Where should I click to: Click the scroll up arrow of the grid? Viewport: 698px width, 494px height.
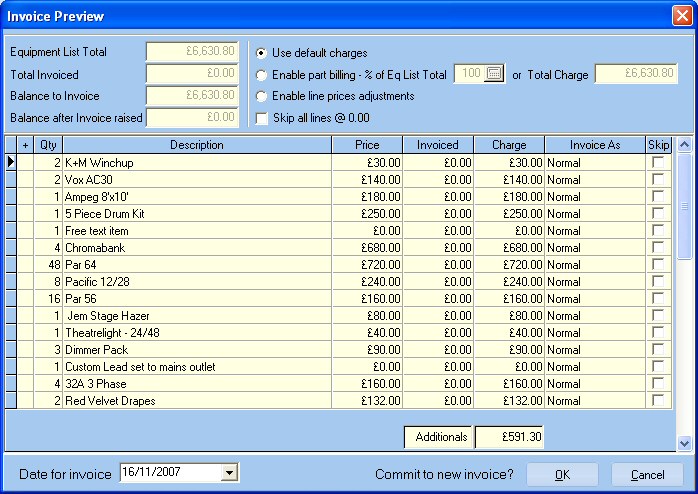(684, 145)
